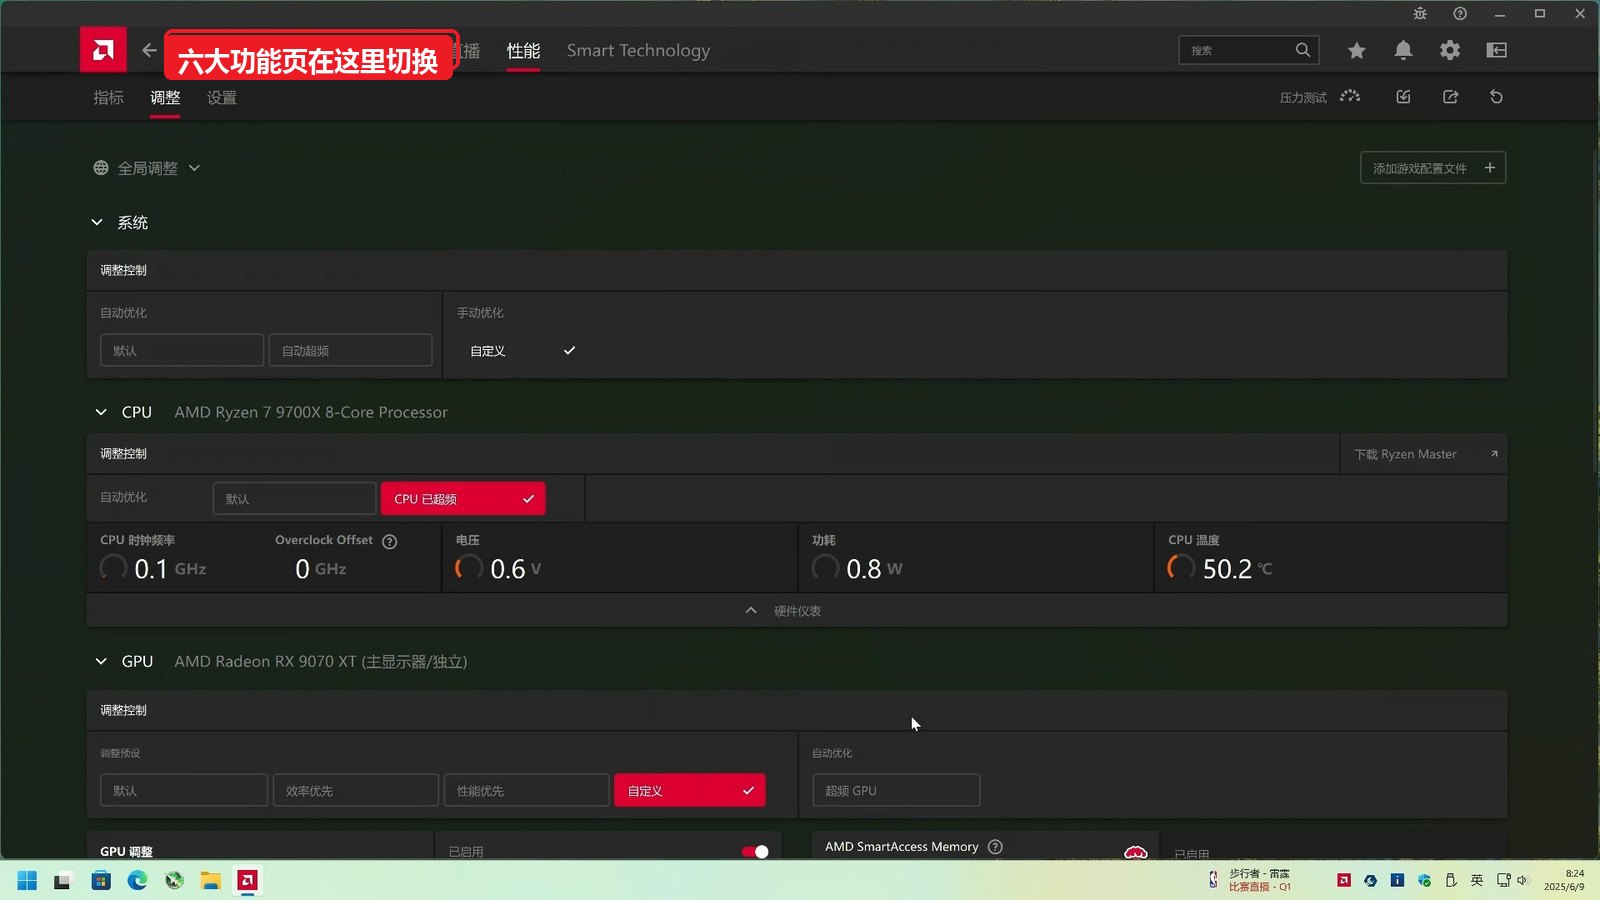This screenshot has width=1600, height=900.
Task: Open the Windows Start menu
Action: 27,880
